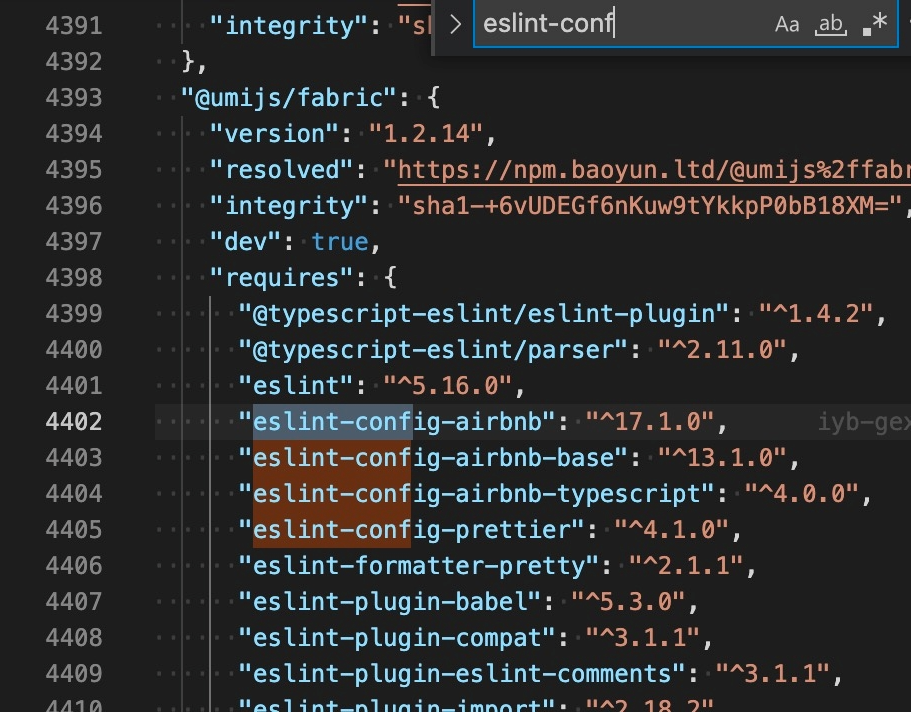Click the "@typescript-eslint/parser" key
Viewport: 911px width, 712px height.
click(433, 349)
